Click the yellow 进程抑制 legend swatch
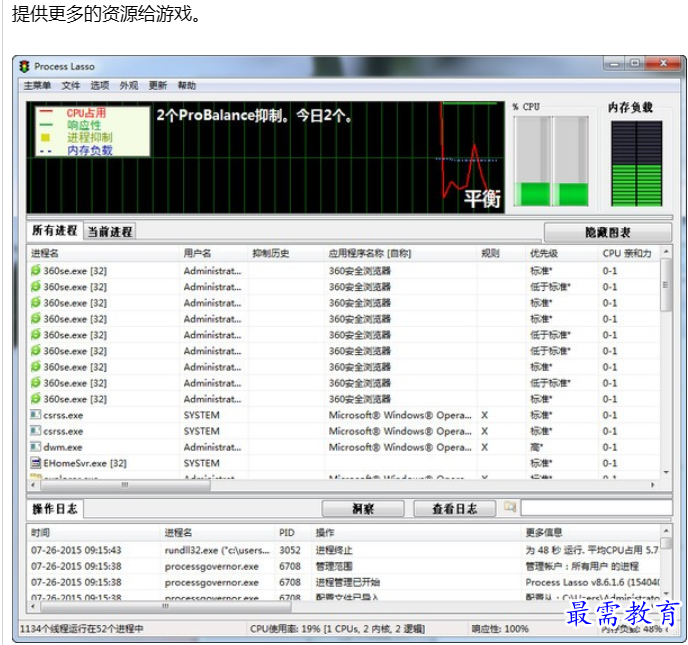The image size is (688, 645). (x=45, y=138)
